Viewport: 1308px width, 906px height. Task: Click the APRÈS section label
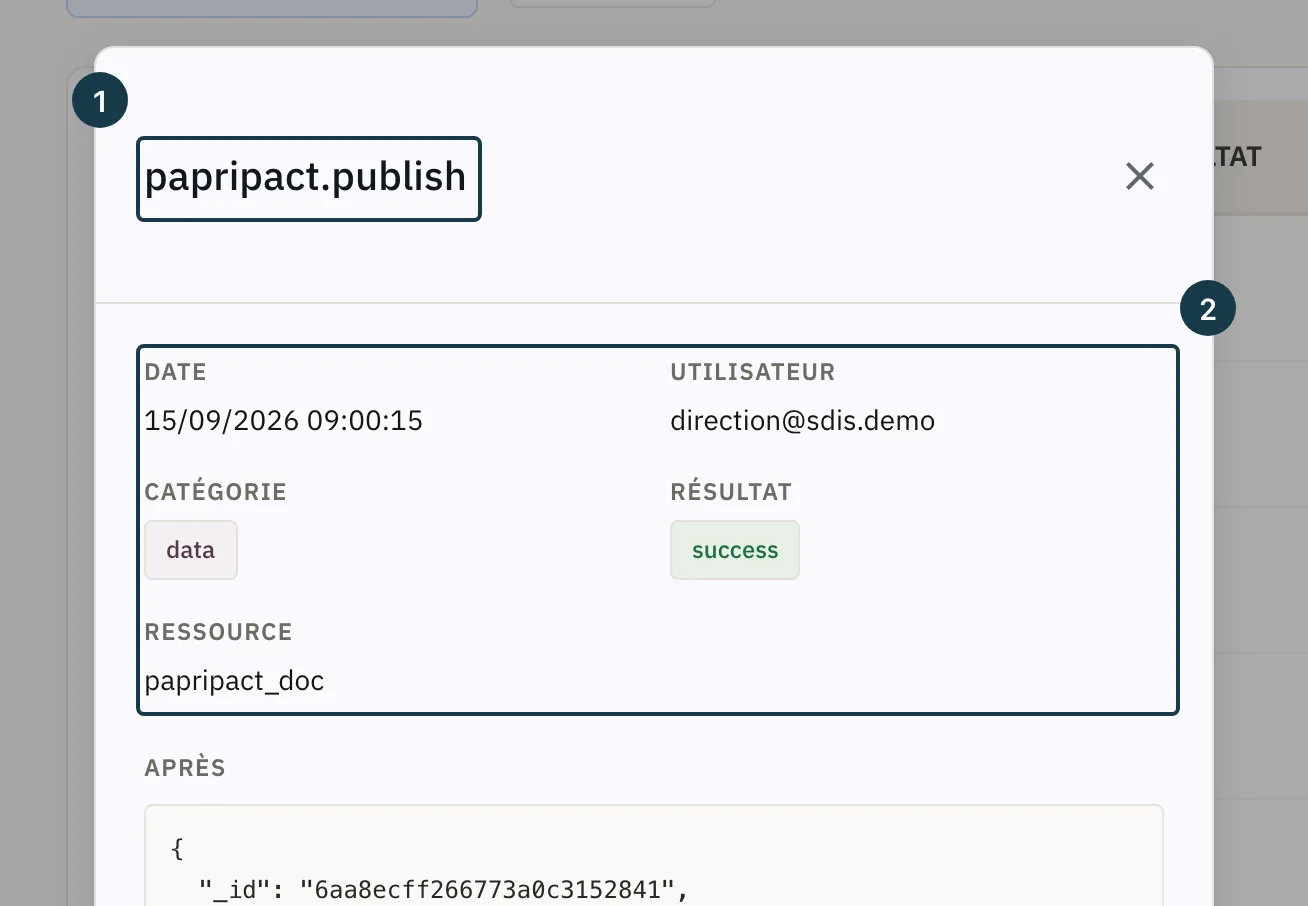click(x=185, y=768)
